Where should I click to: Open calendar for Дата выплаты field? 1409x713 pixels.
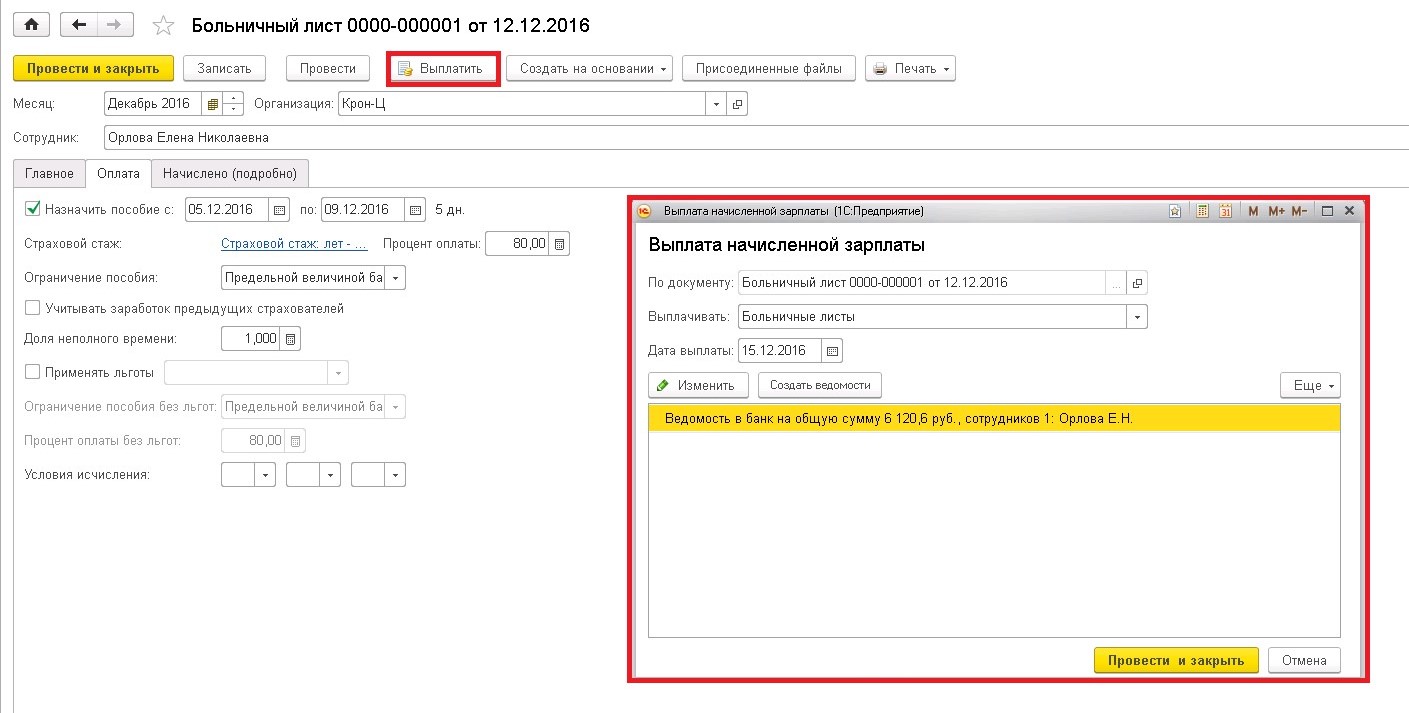pos(834,351)
